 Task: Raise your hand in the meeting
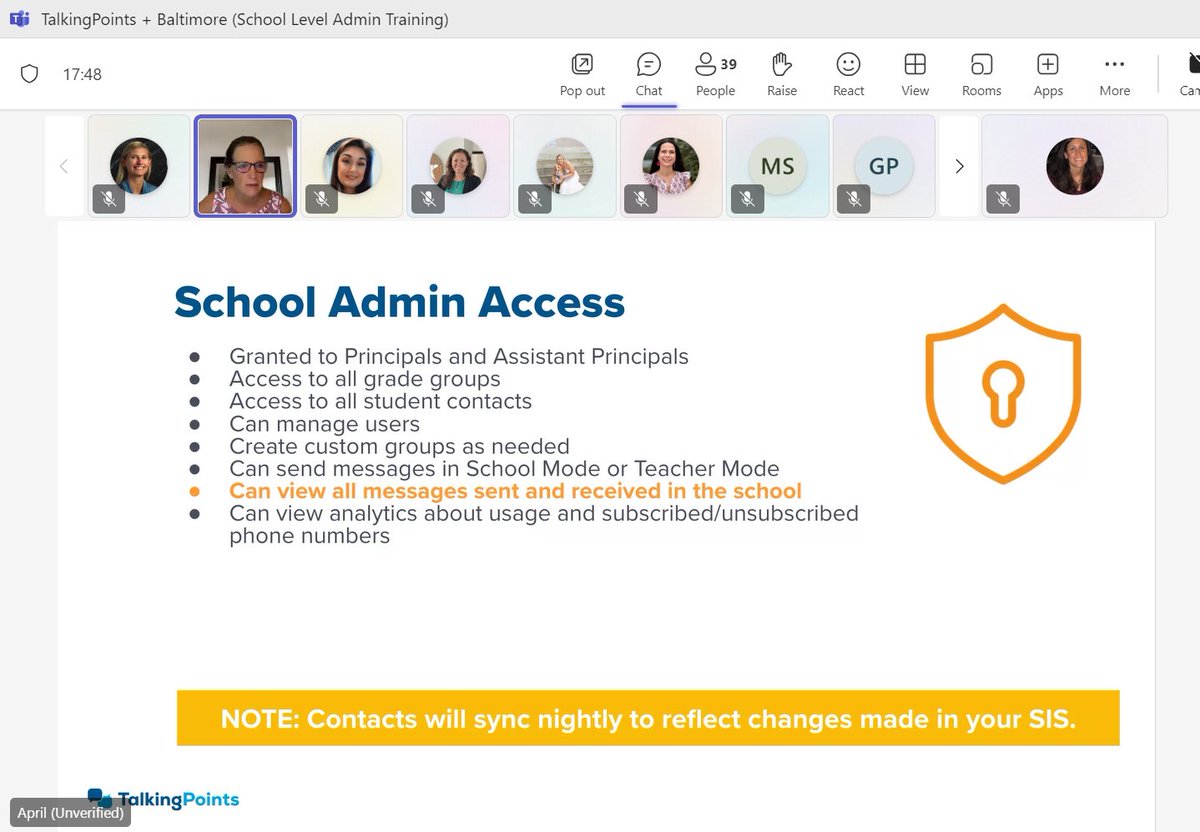(782, 75)
